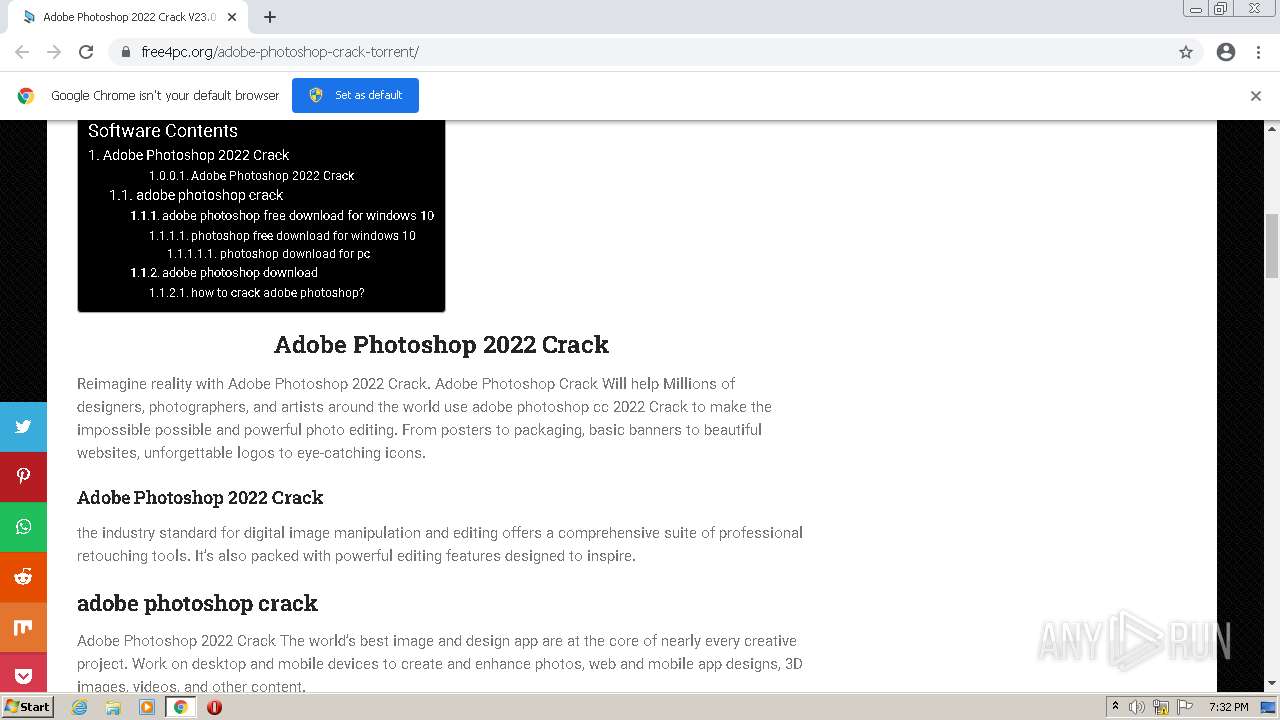Open a new tab with the plus icon
1280x720 pixels.
[x=270, y=17]
